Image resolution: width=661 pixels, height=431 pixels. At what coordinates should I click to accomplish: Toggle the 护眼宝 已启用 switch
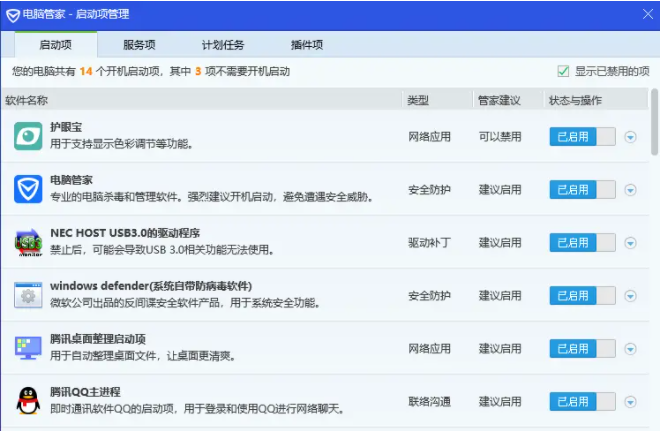tap(582, 137)
